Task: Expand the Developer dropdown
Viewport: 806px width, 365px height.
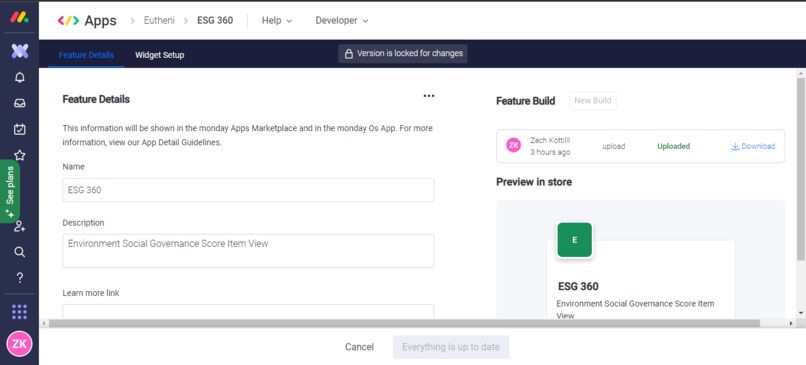Action: 342,21
